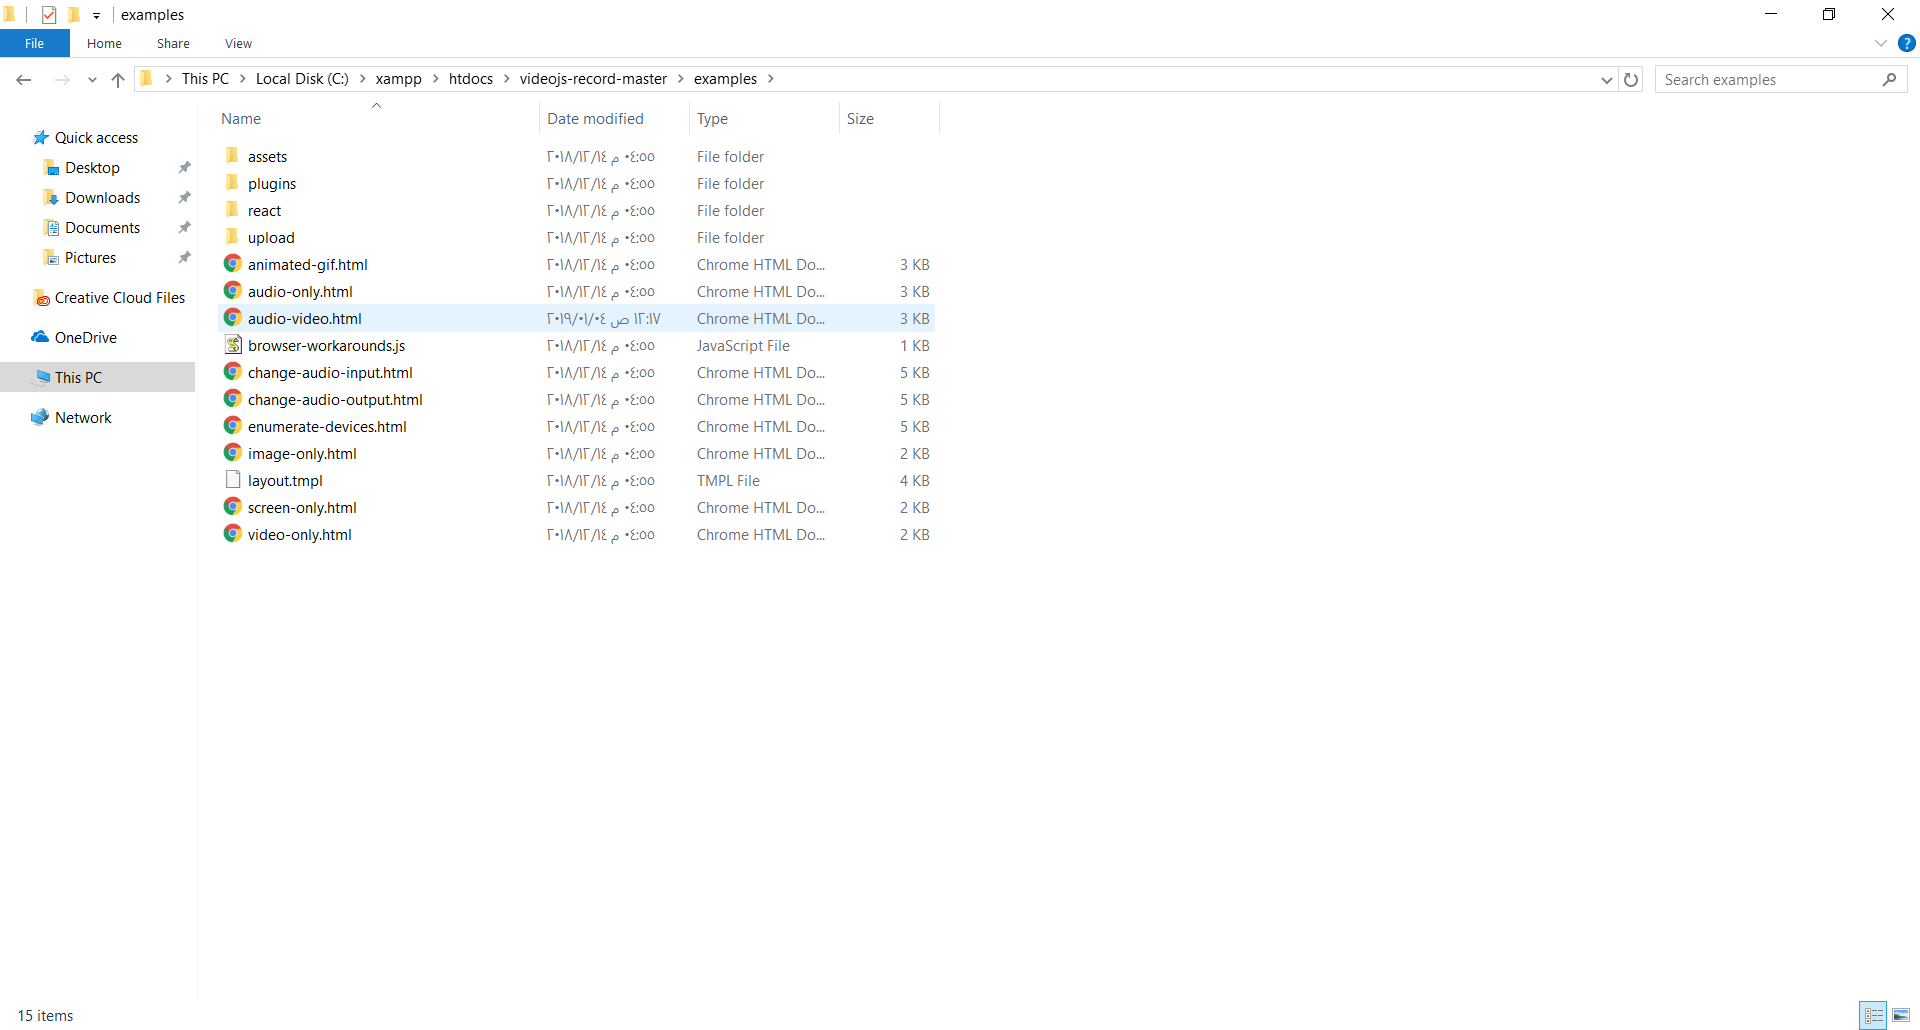Open the address bar history dropdown
The width and height of the screenshot is (1920, 1030).
point(1606,79)
